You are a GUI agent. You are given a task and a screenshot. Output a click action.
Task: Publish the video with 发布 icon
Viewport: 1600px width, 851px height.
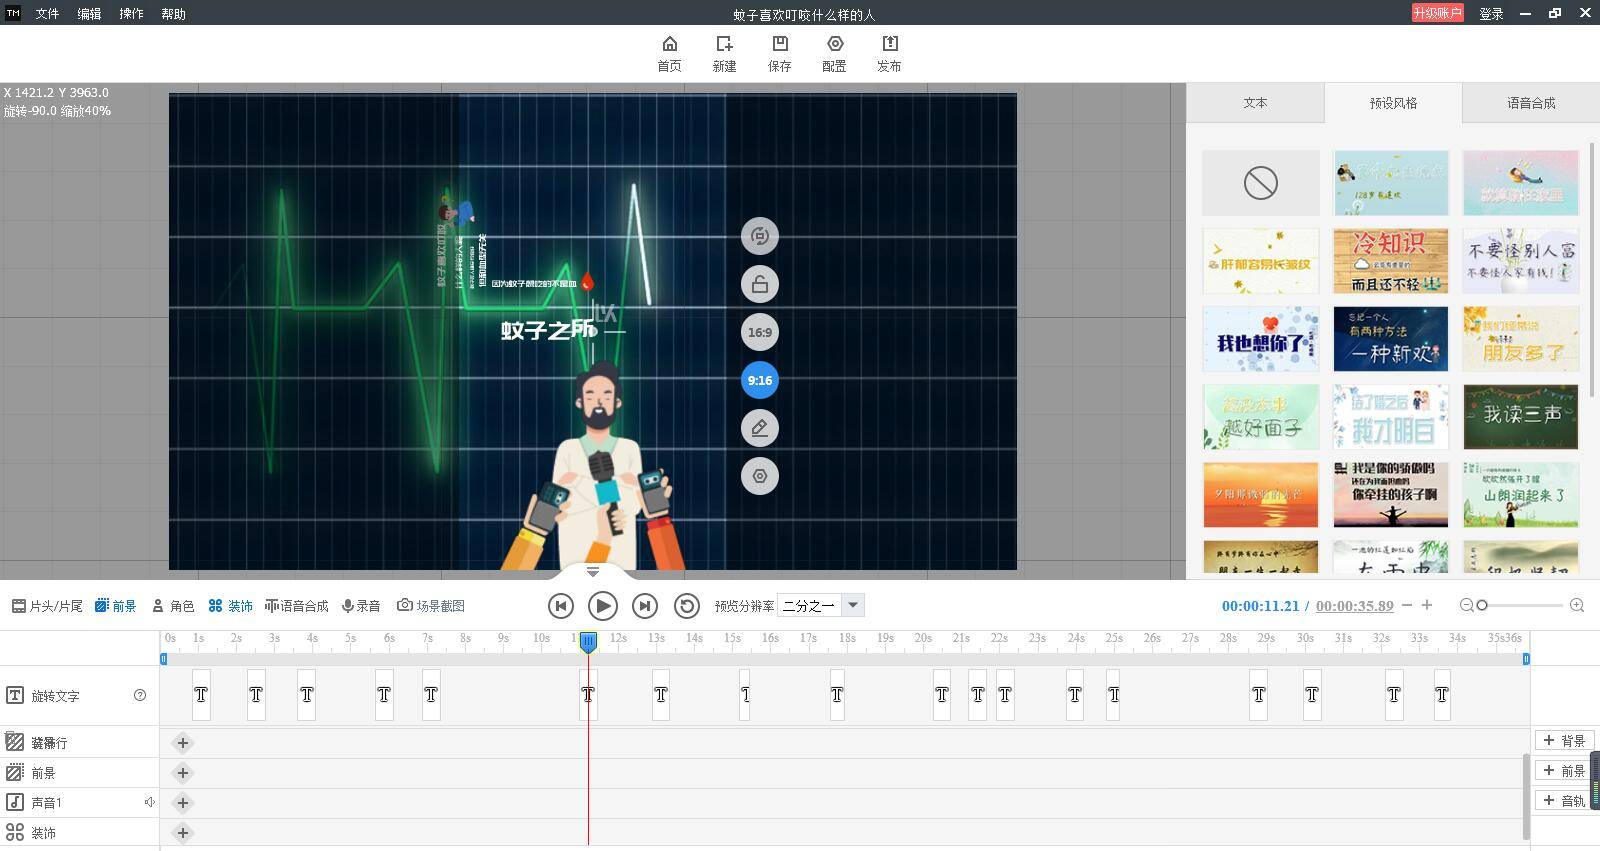[889, 53]
